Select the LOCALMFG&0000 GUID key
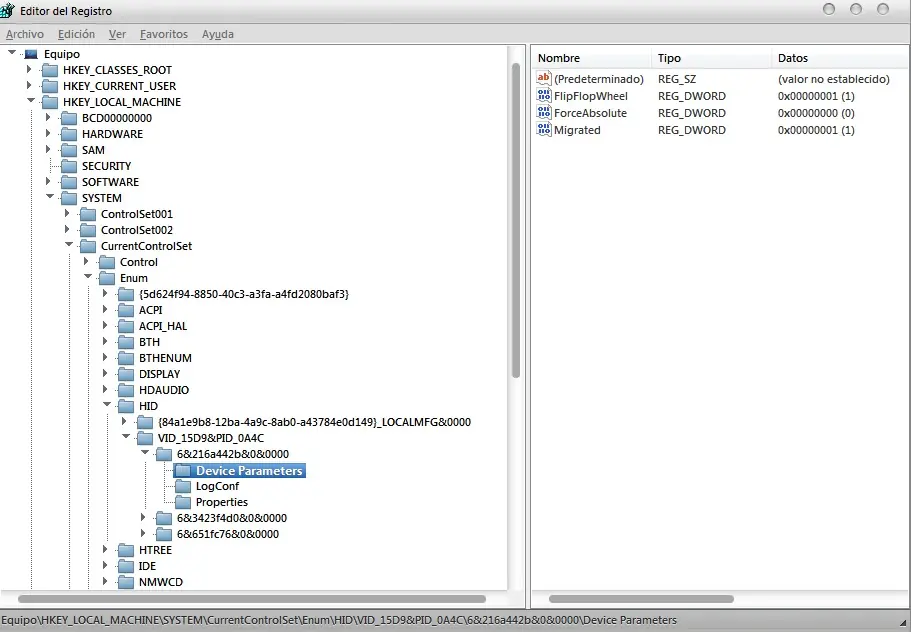 tap(314, 422)
